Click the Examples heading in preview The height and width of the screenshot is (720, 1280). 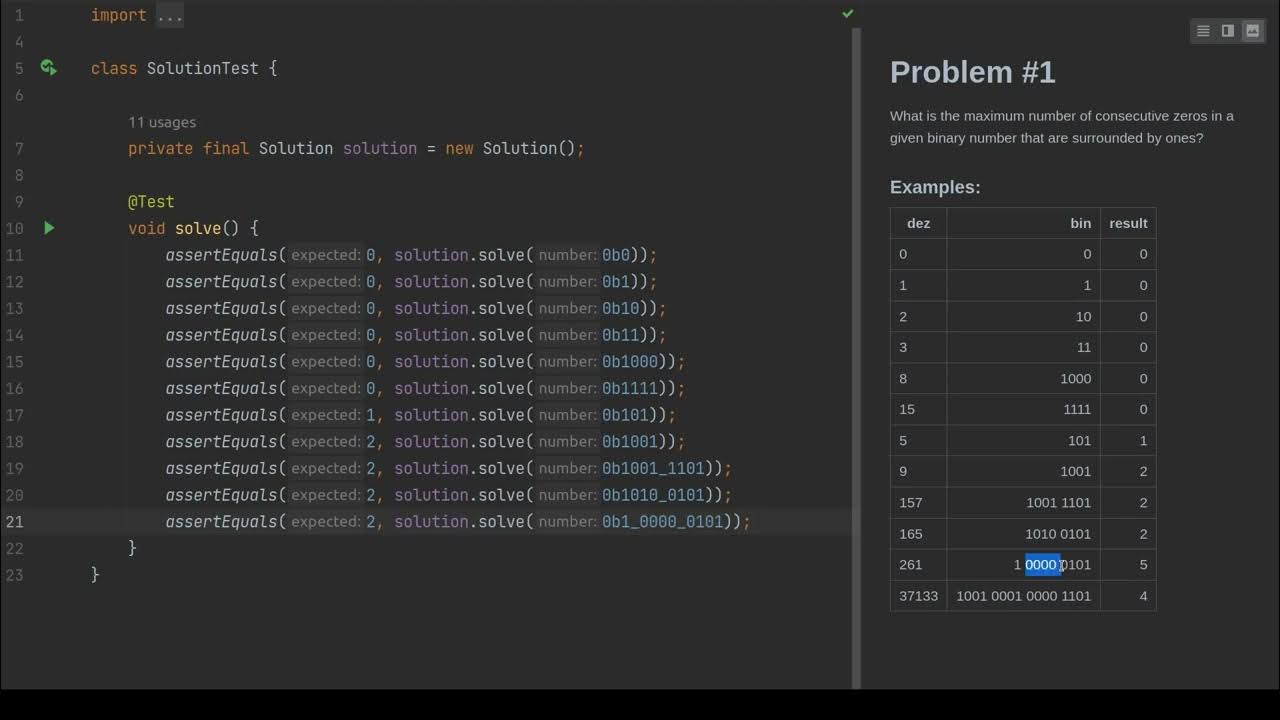935,187
